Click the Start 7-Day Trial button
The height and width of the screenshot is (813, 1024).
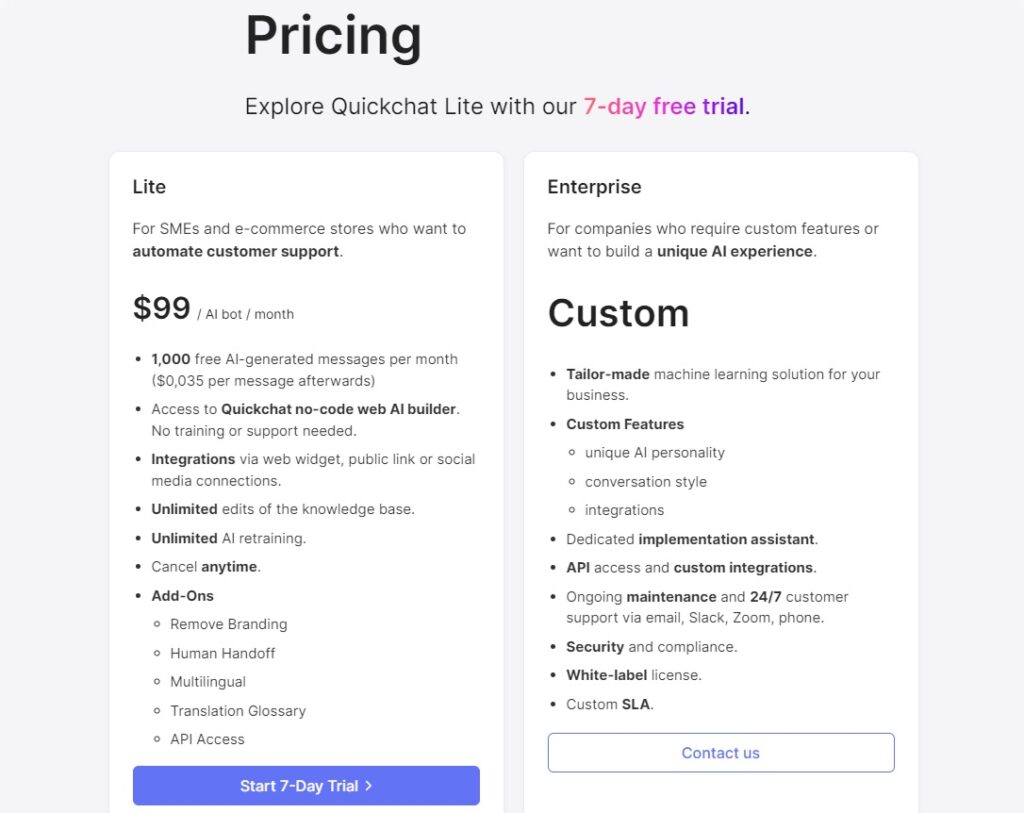pyautogui.click(x=305, y=786)
